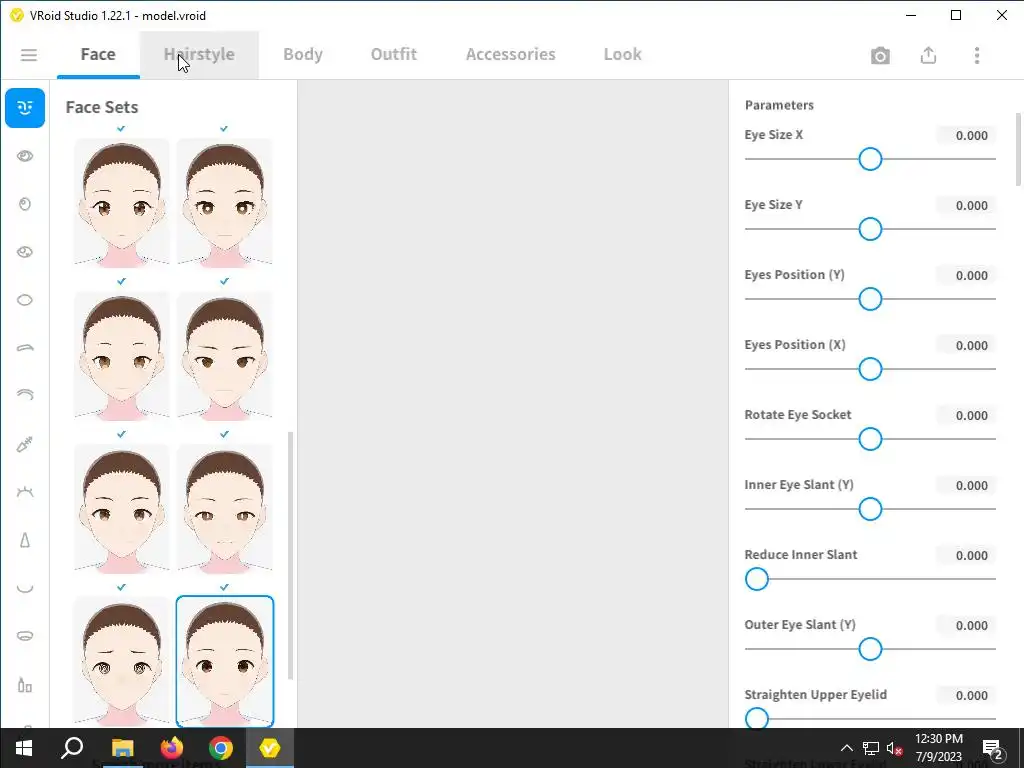1024x768 pixels.
Task: Switch to the Face tab
Action: [98, 54]
